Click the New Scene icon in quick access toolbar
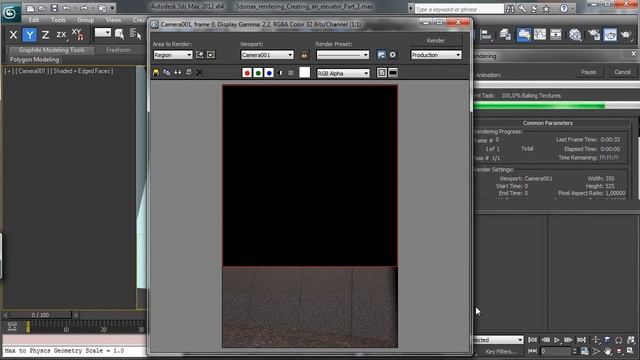 [x=30, y=8]
